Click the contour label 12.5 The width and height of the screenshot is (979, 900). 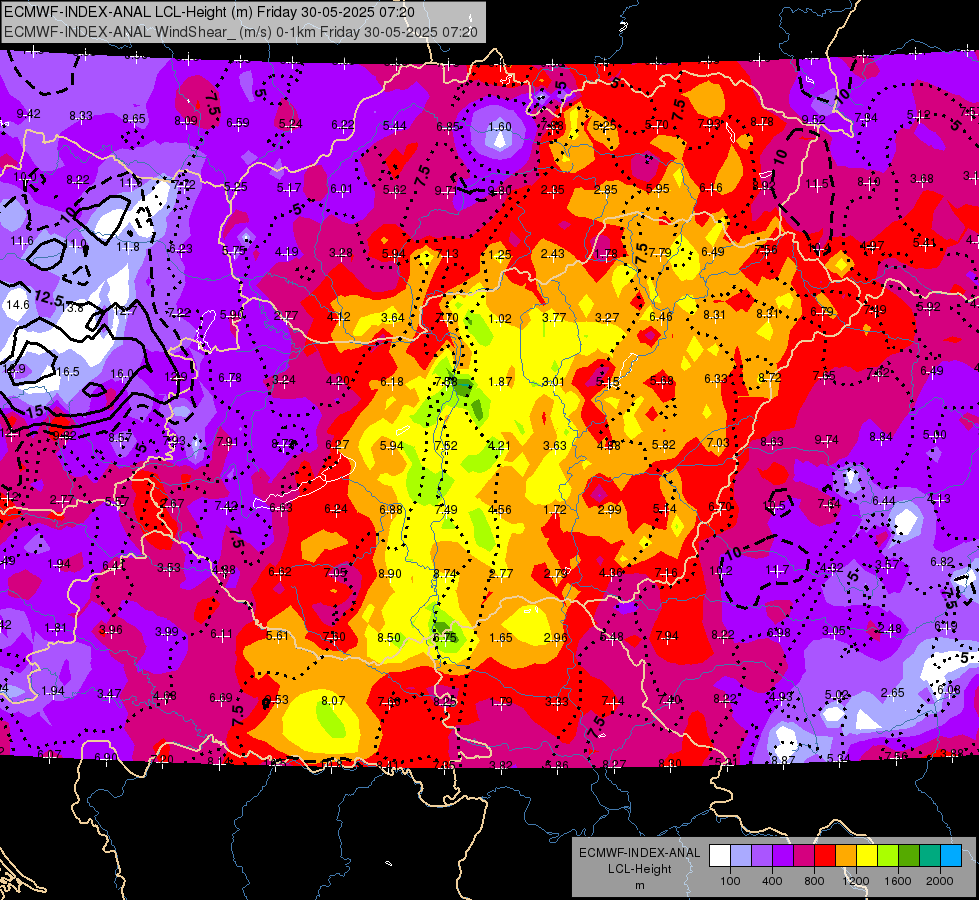49,298
